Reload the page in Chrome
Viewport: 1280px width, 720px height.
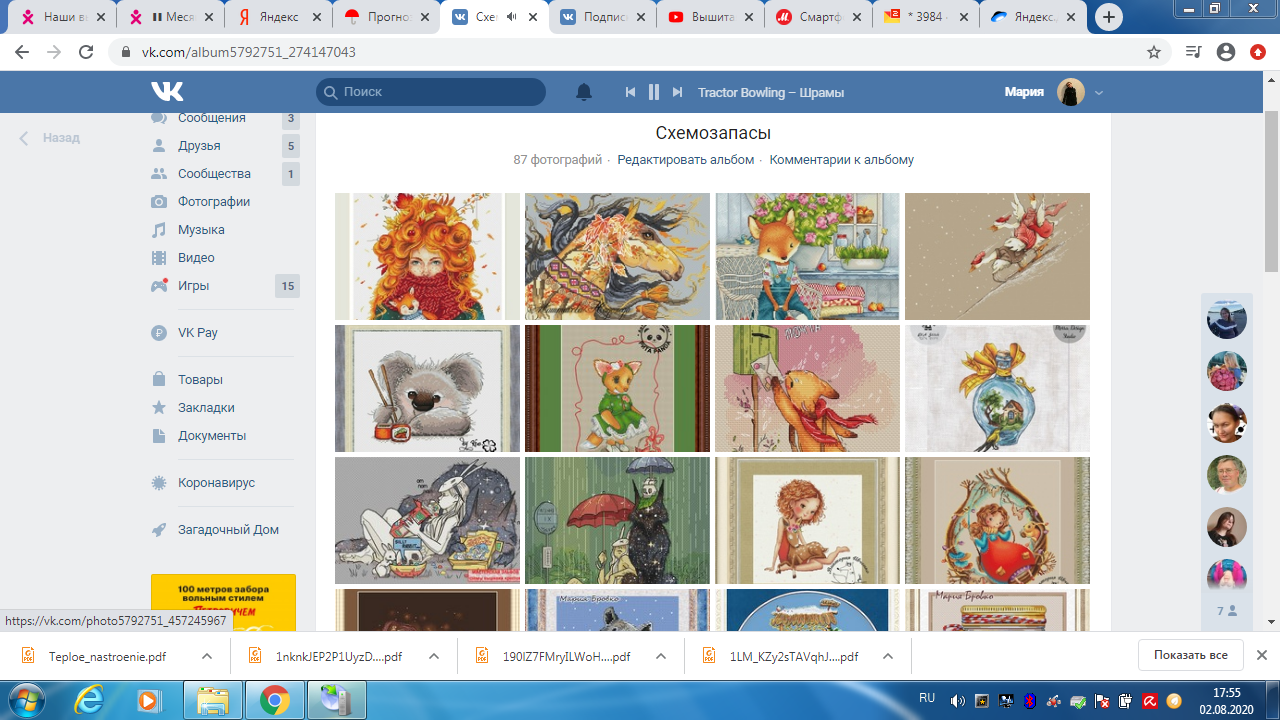[86, 52]
